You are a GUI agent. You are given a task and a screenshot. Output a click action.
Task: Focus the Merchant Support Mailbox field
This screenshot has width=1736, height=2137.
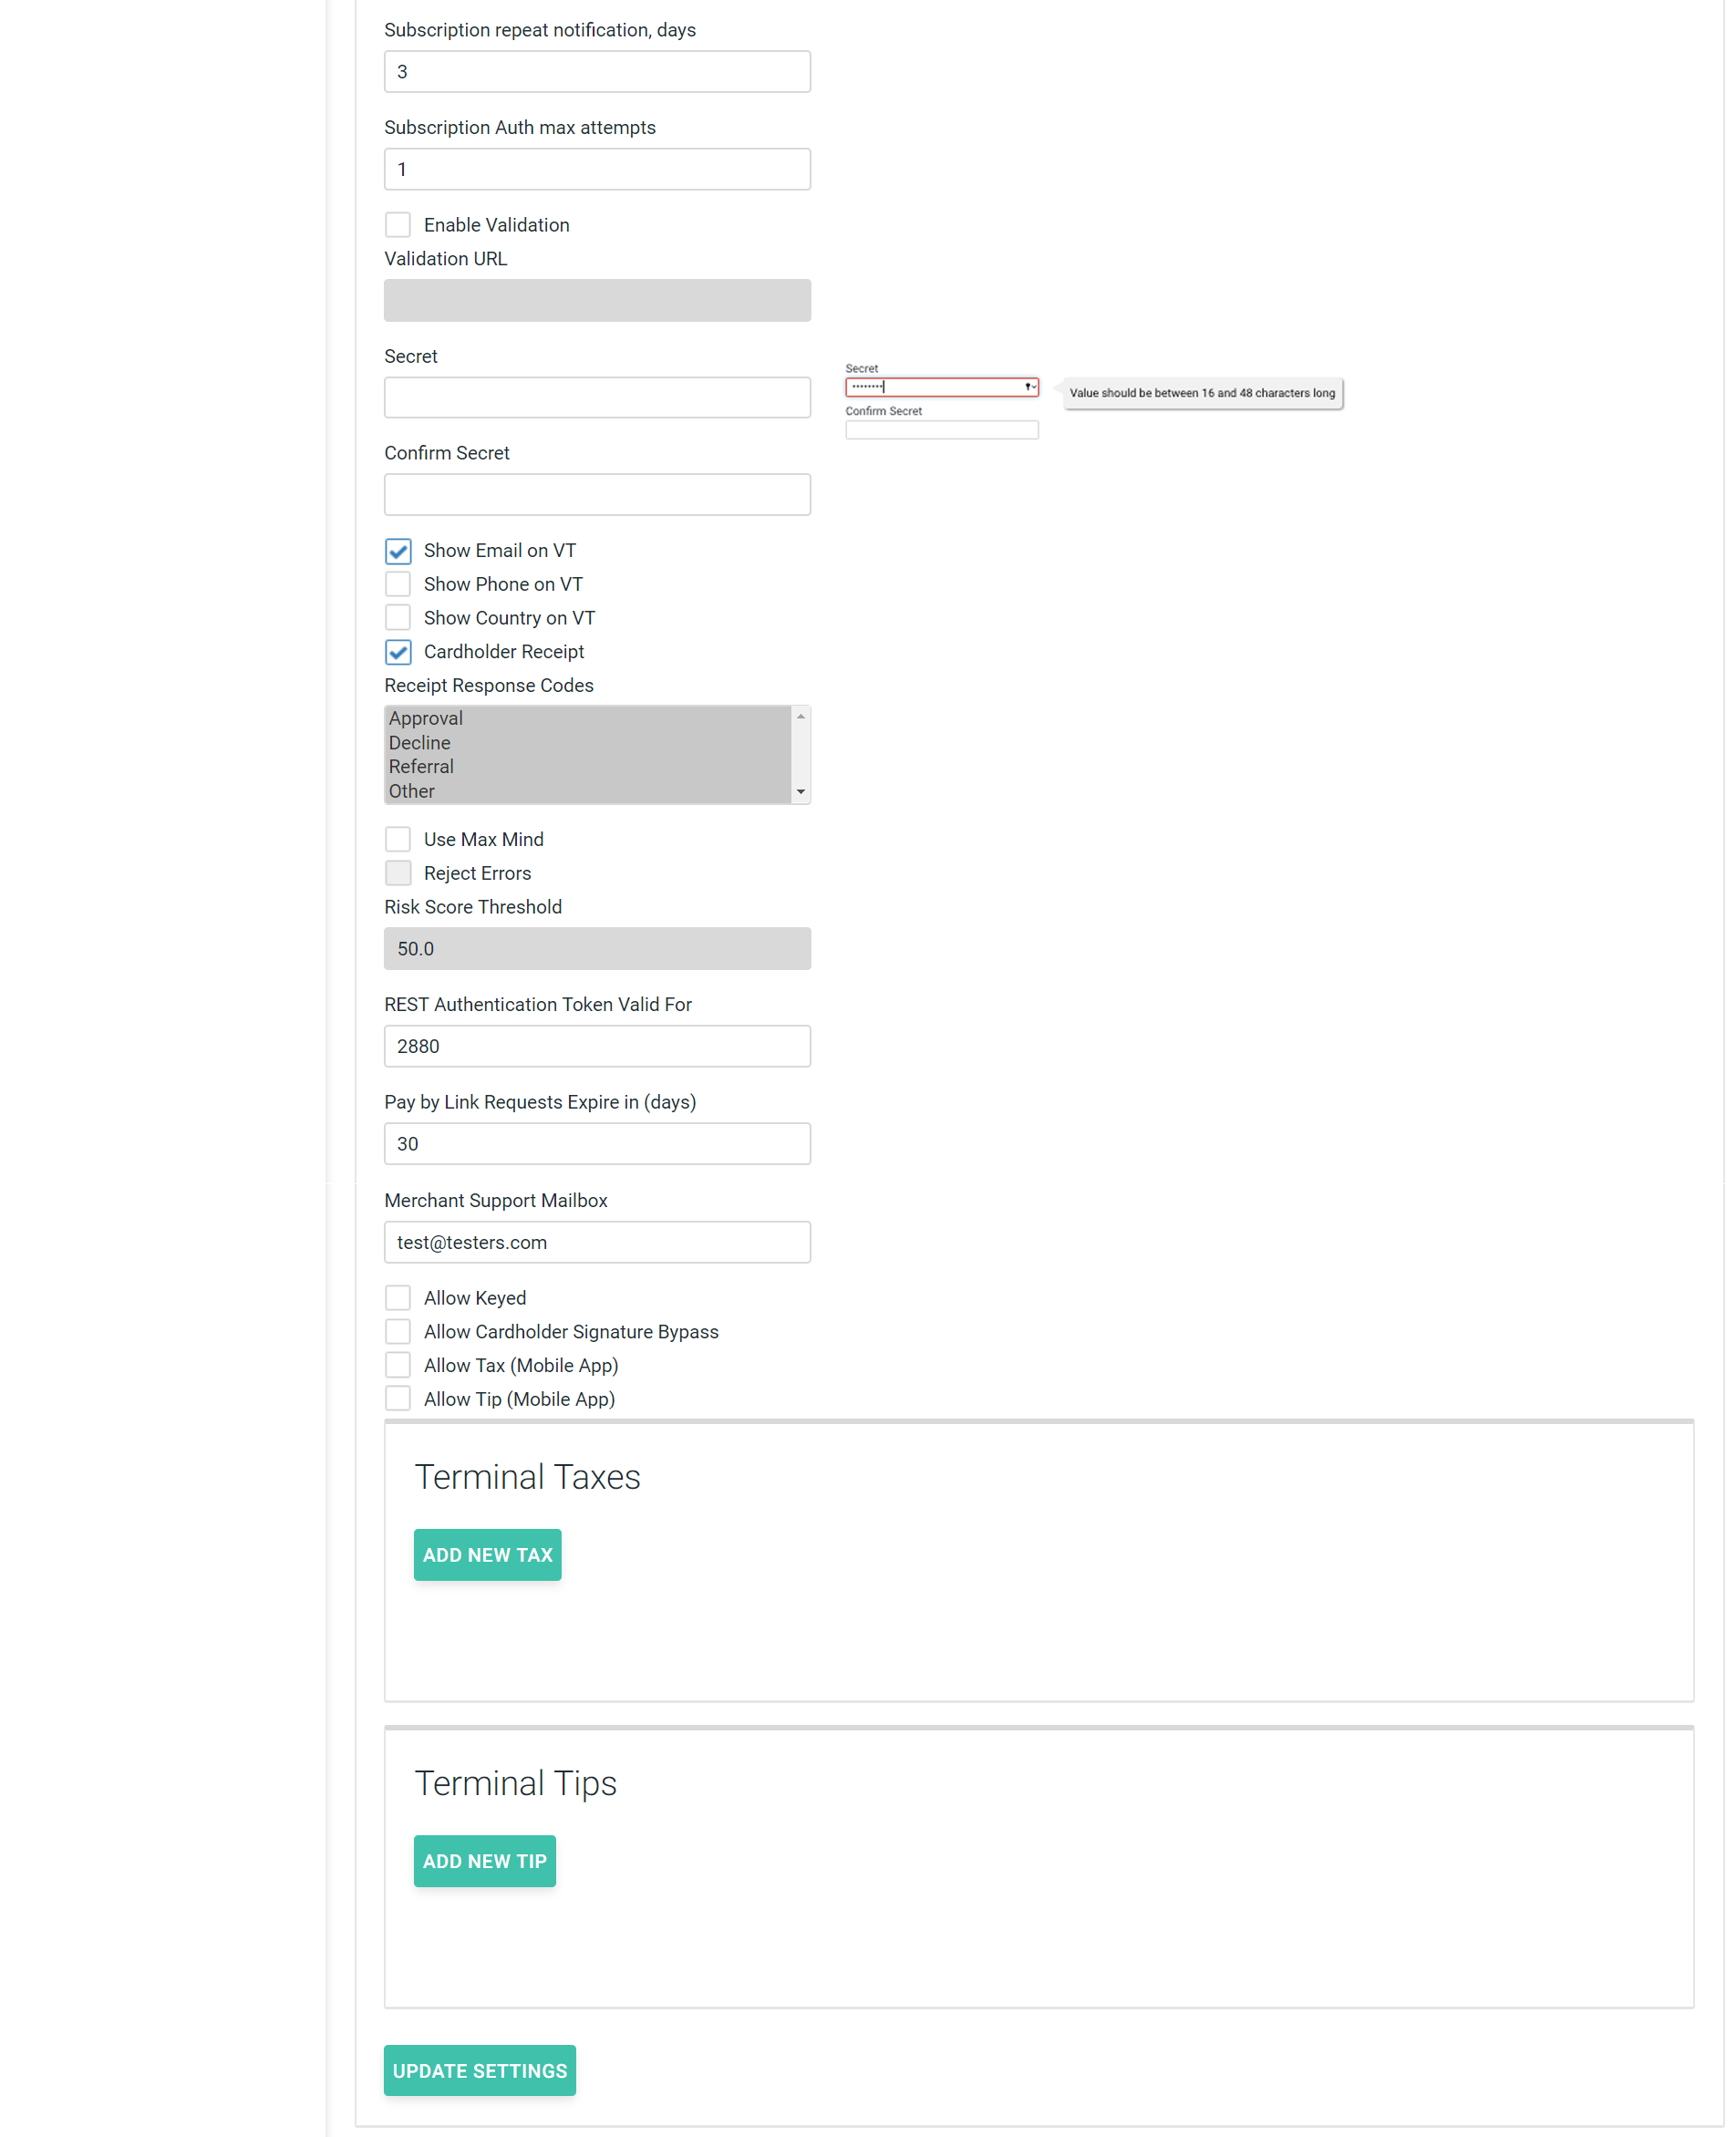597,1242
